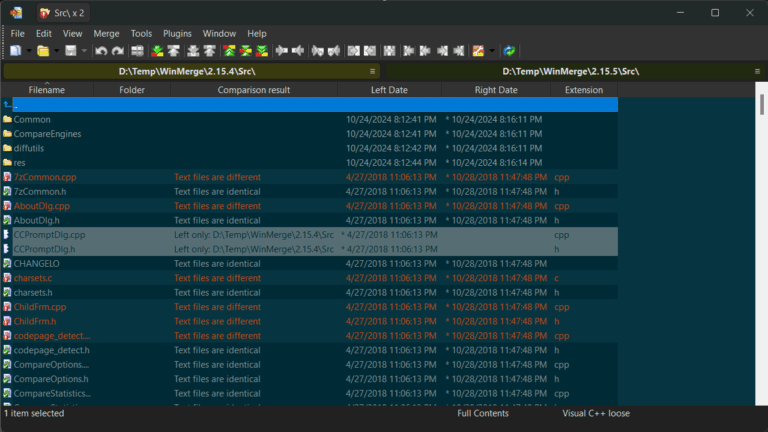Select the ChildFrm.cpp file row

[x=310, y=307]
